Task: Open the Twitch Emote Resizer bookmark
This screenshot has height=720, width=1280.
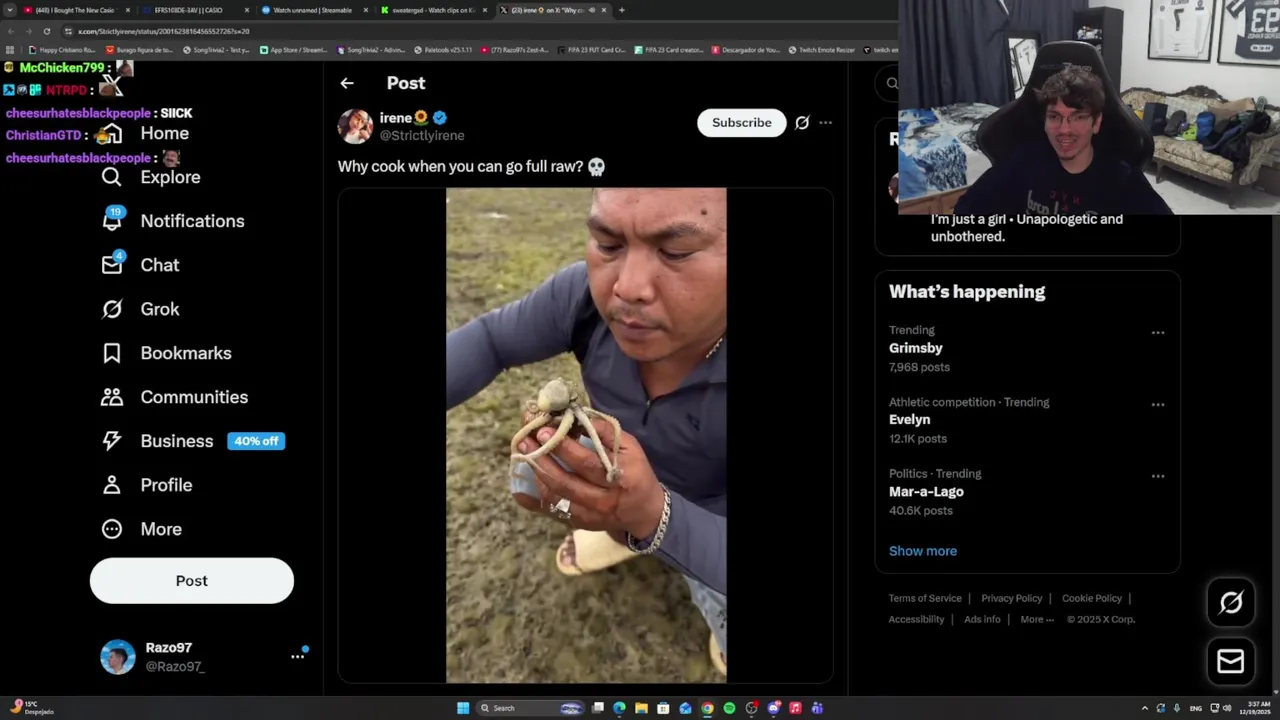Action: (822, 50)
